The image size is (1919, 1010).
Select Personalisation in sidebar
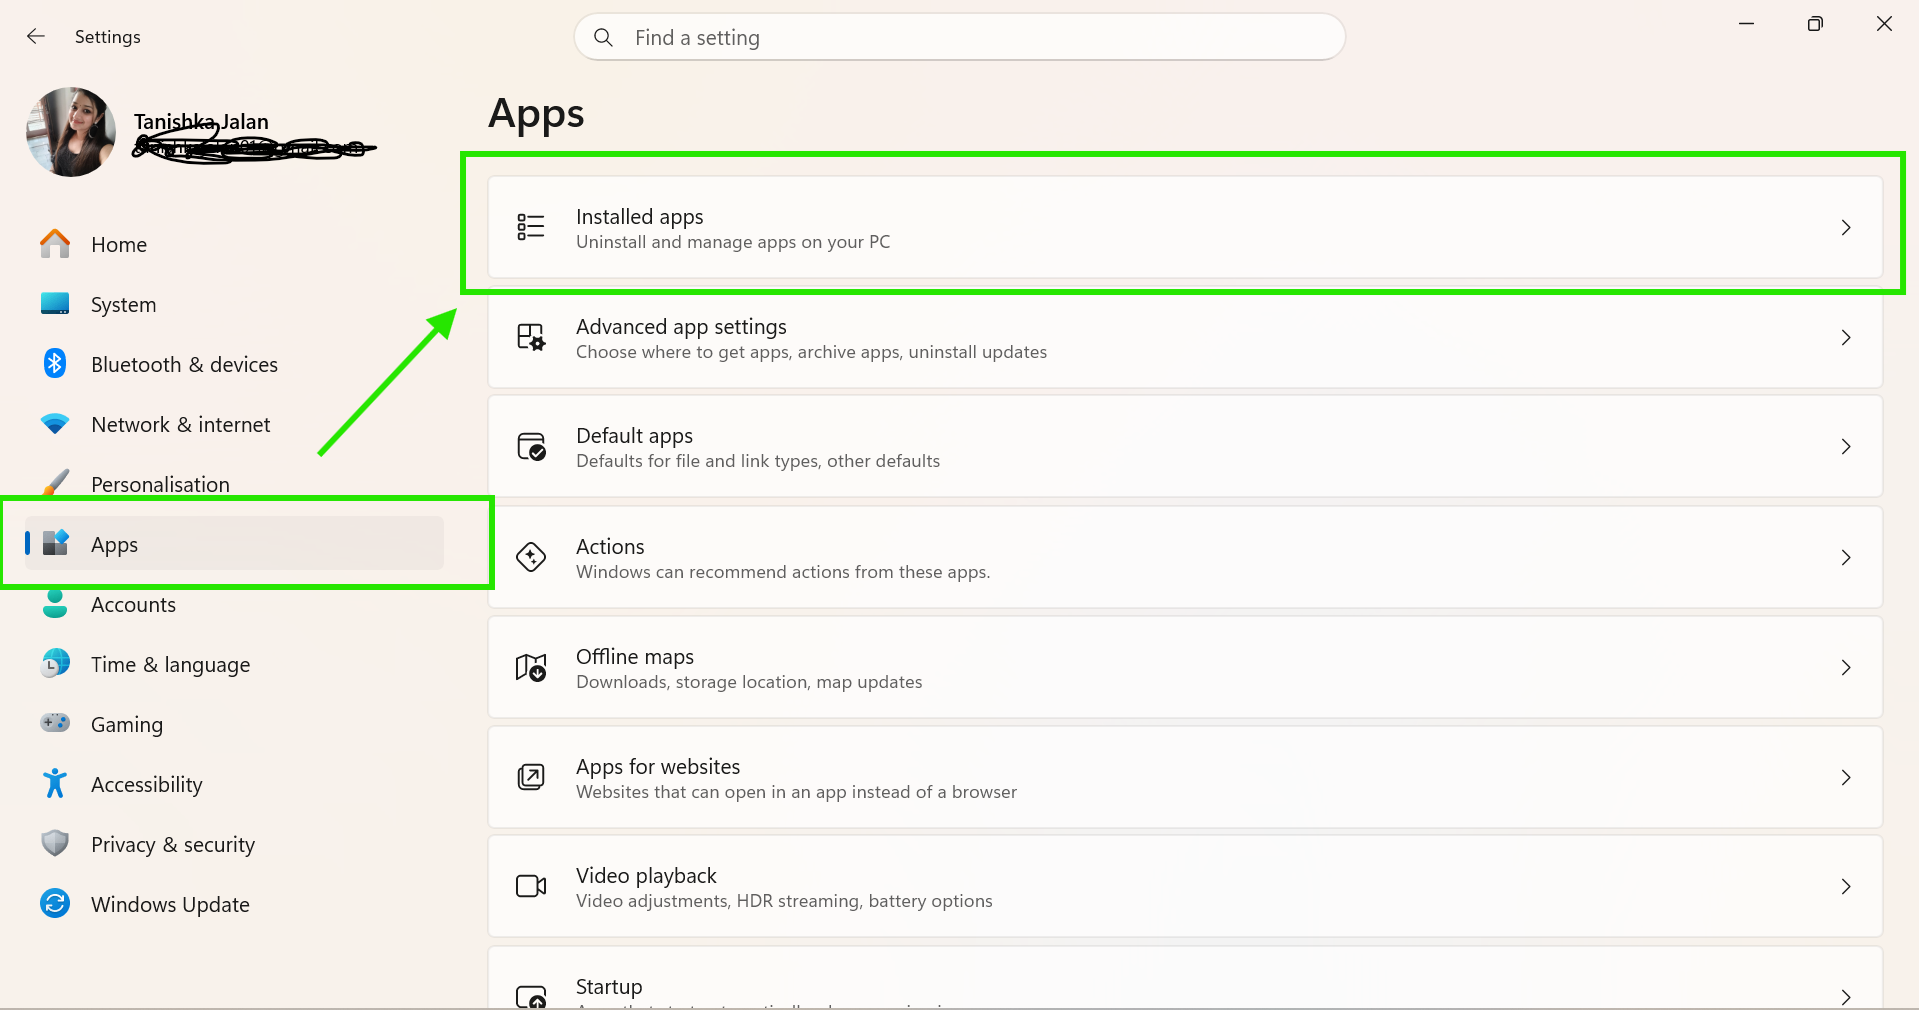[234, 484]
